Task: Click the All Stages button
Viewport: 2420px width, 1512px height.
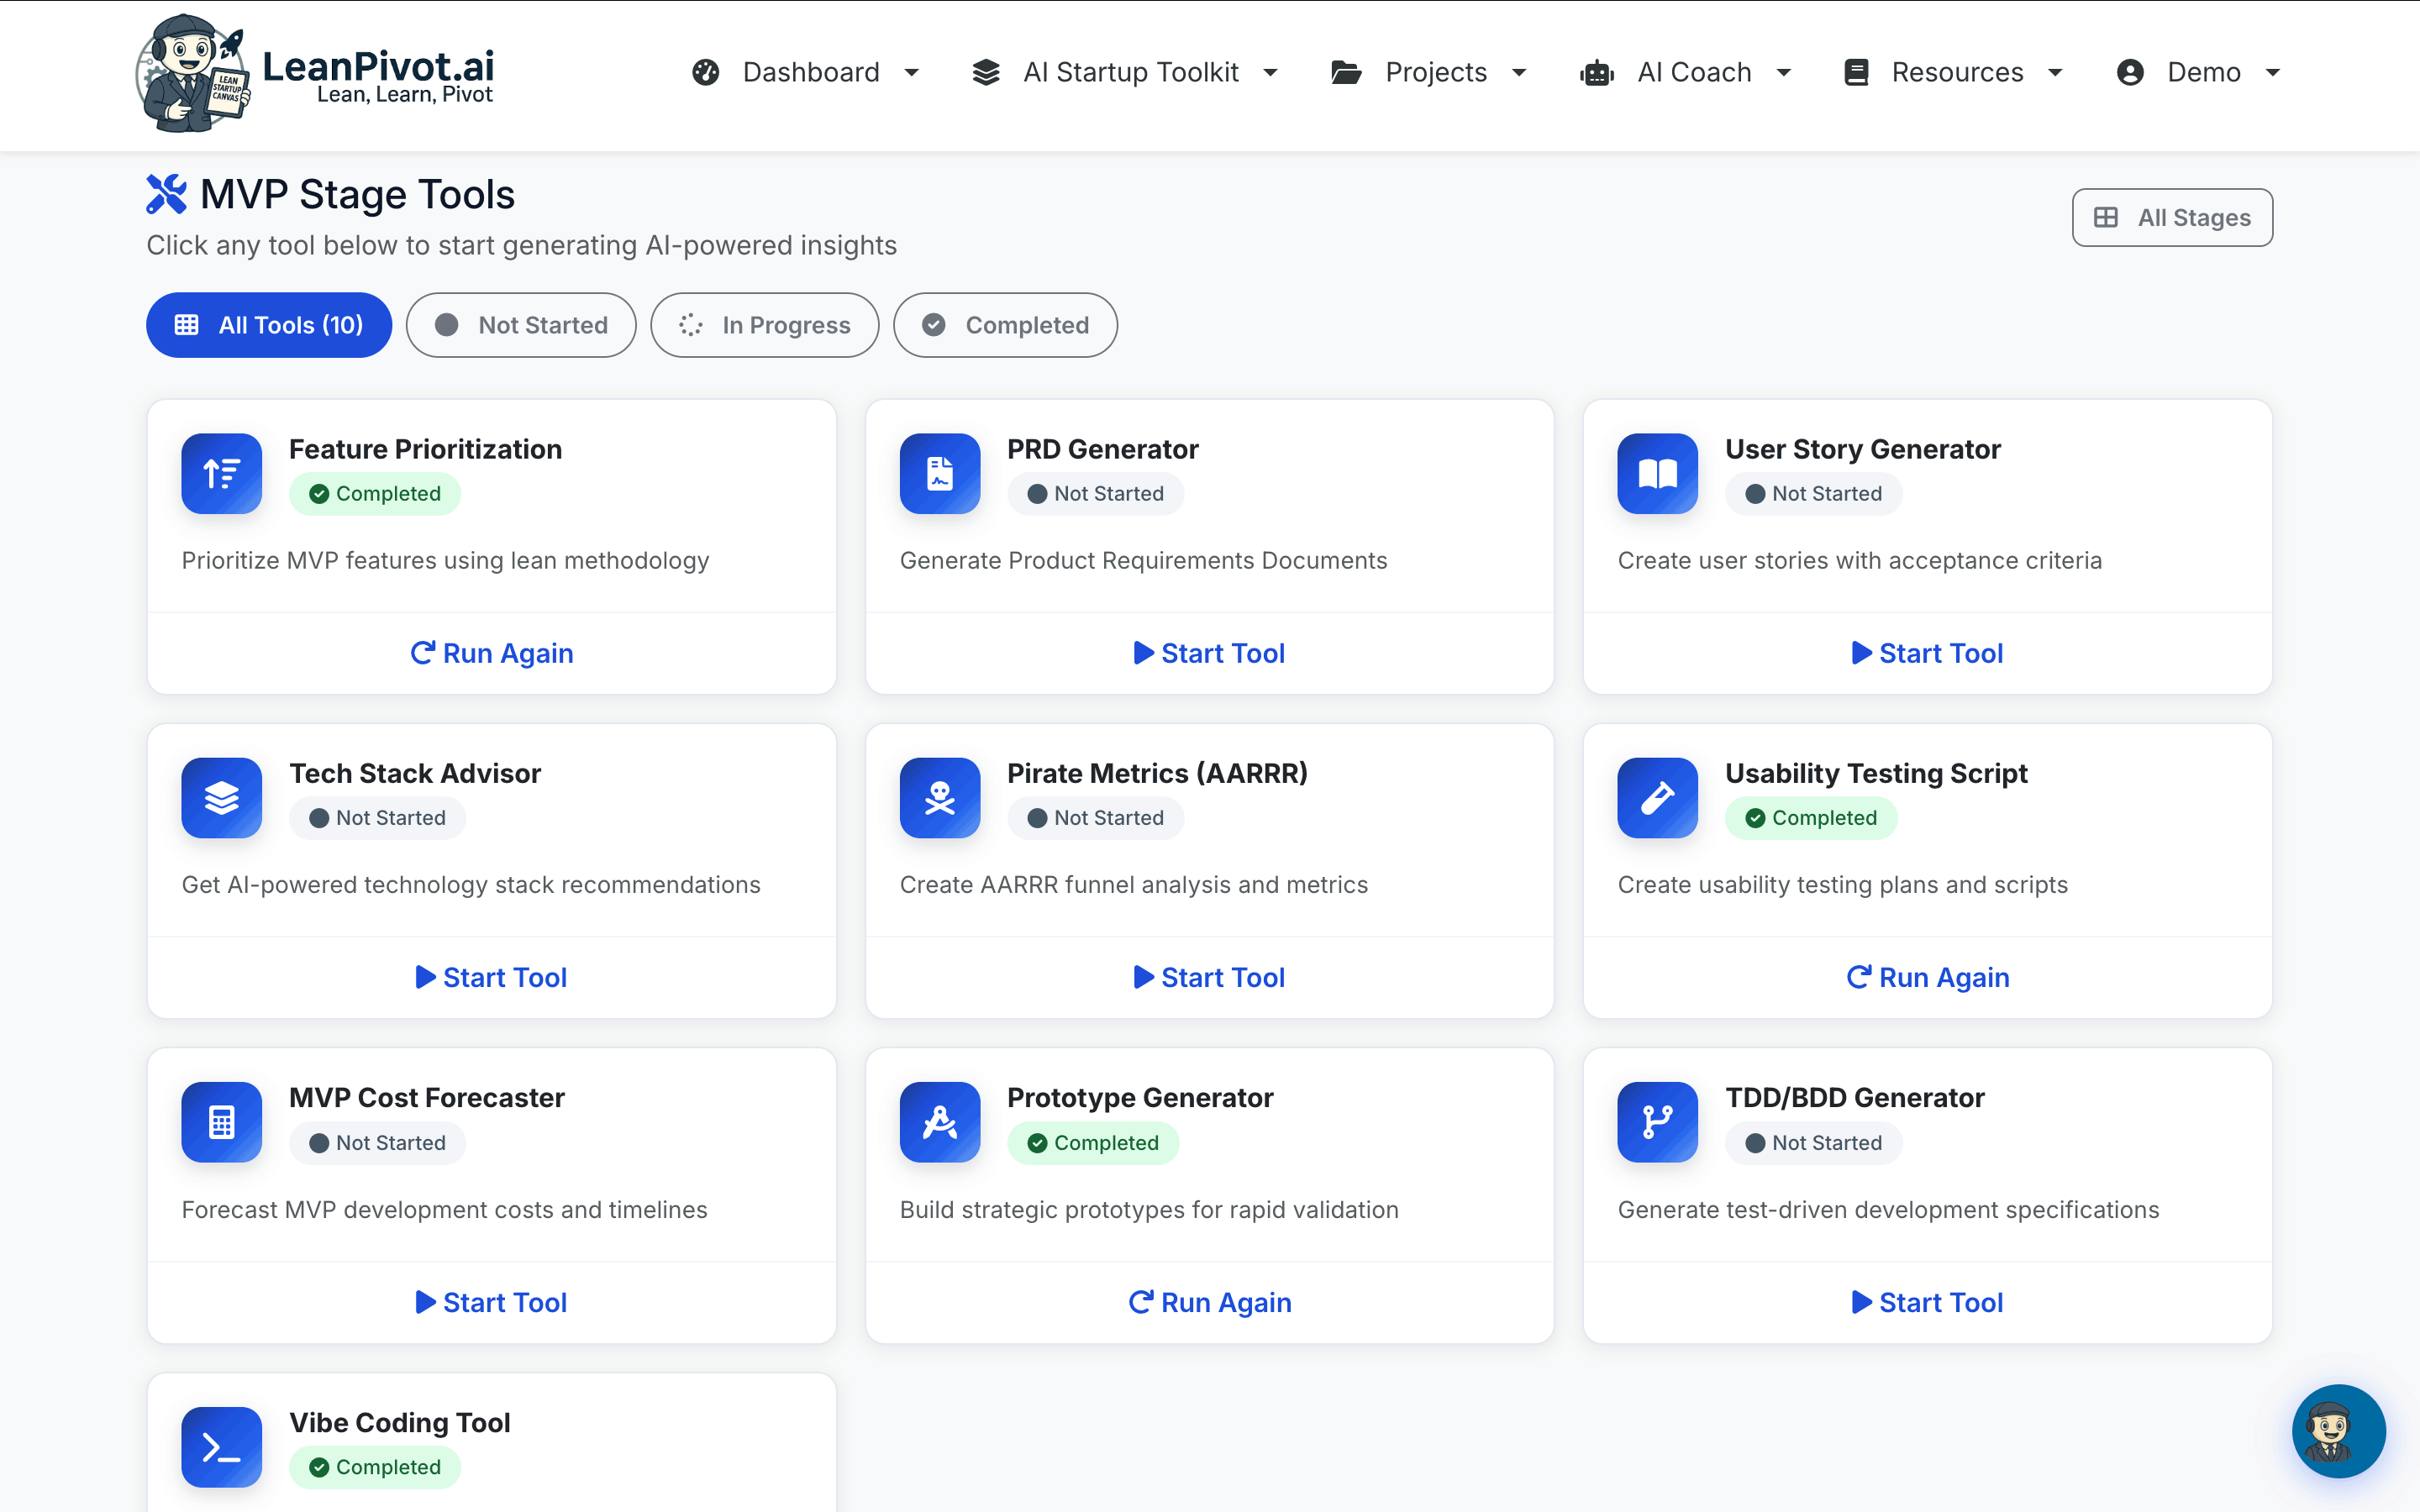Action: pyautogui.click(x=2172, y=217)
